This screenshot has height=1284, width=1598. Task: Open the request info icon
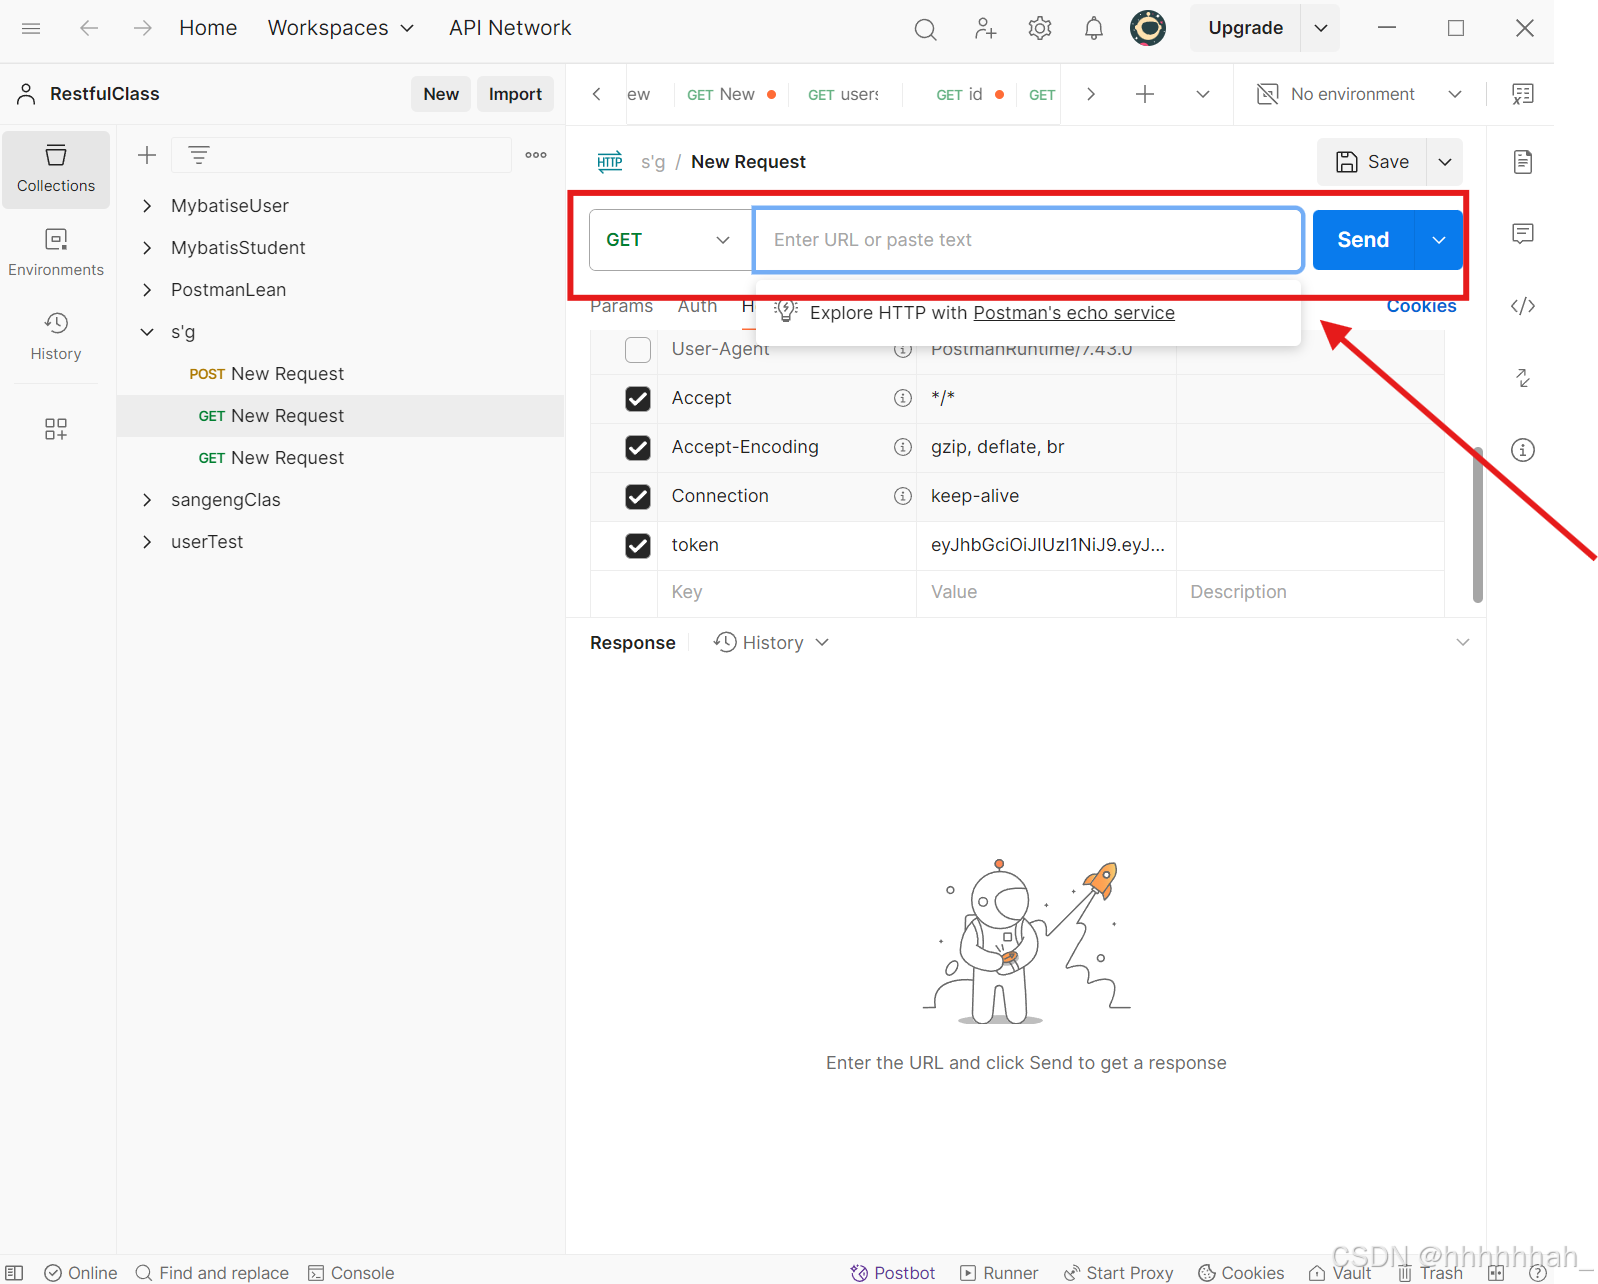click(x=1523, y=450)
